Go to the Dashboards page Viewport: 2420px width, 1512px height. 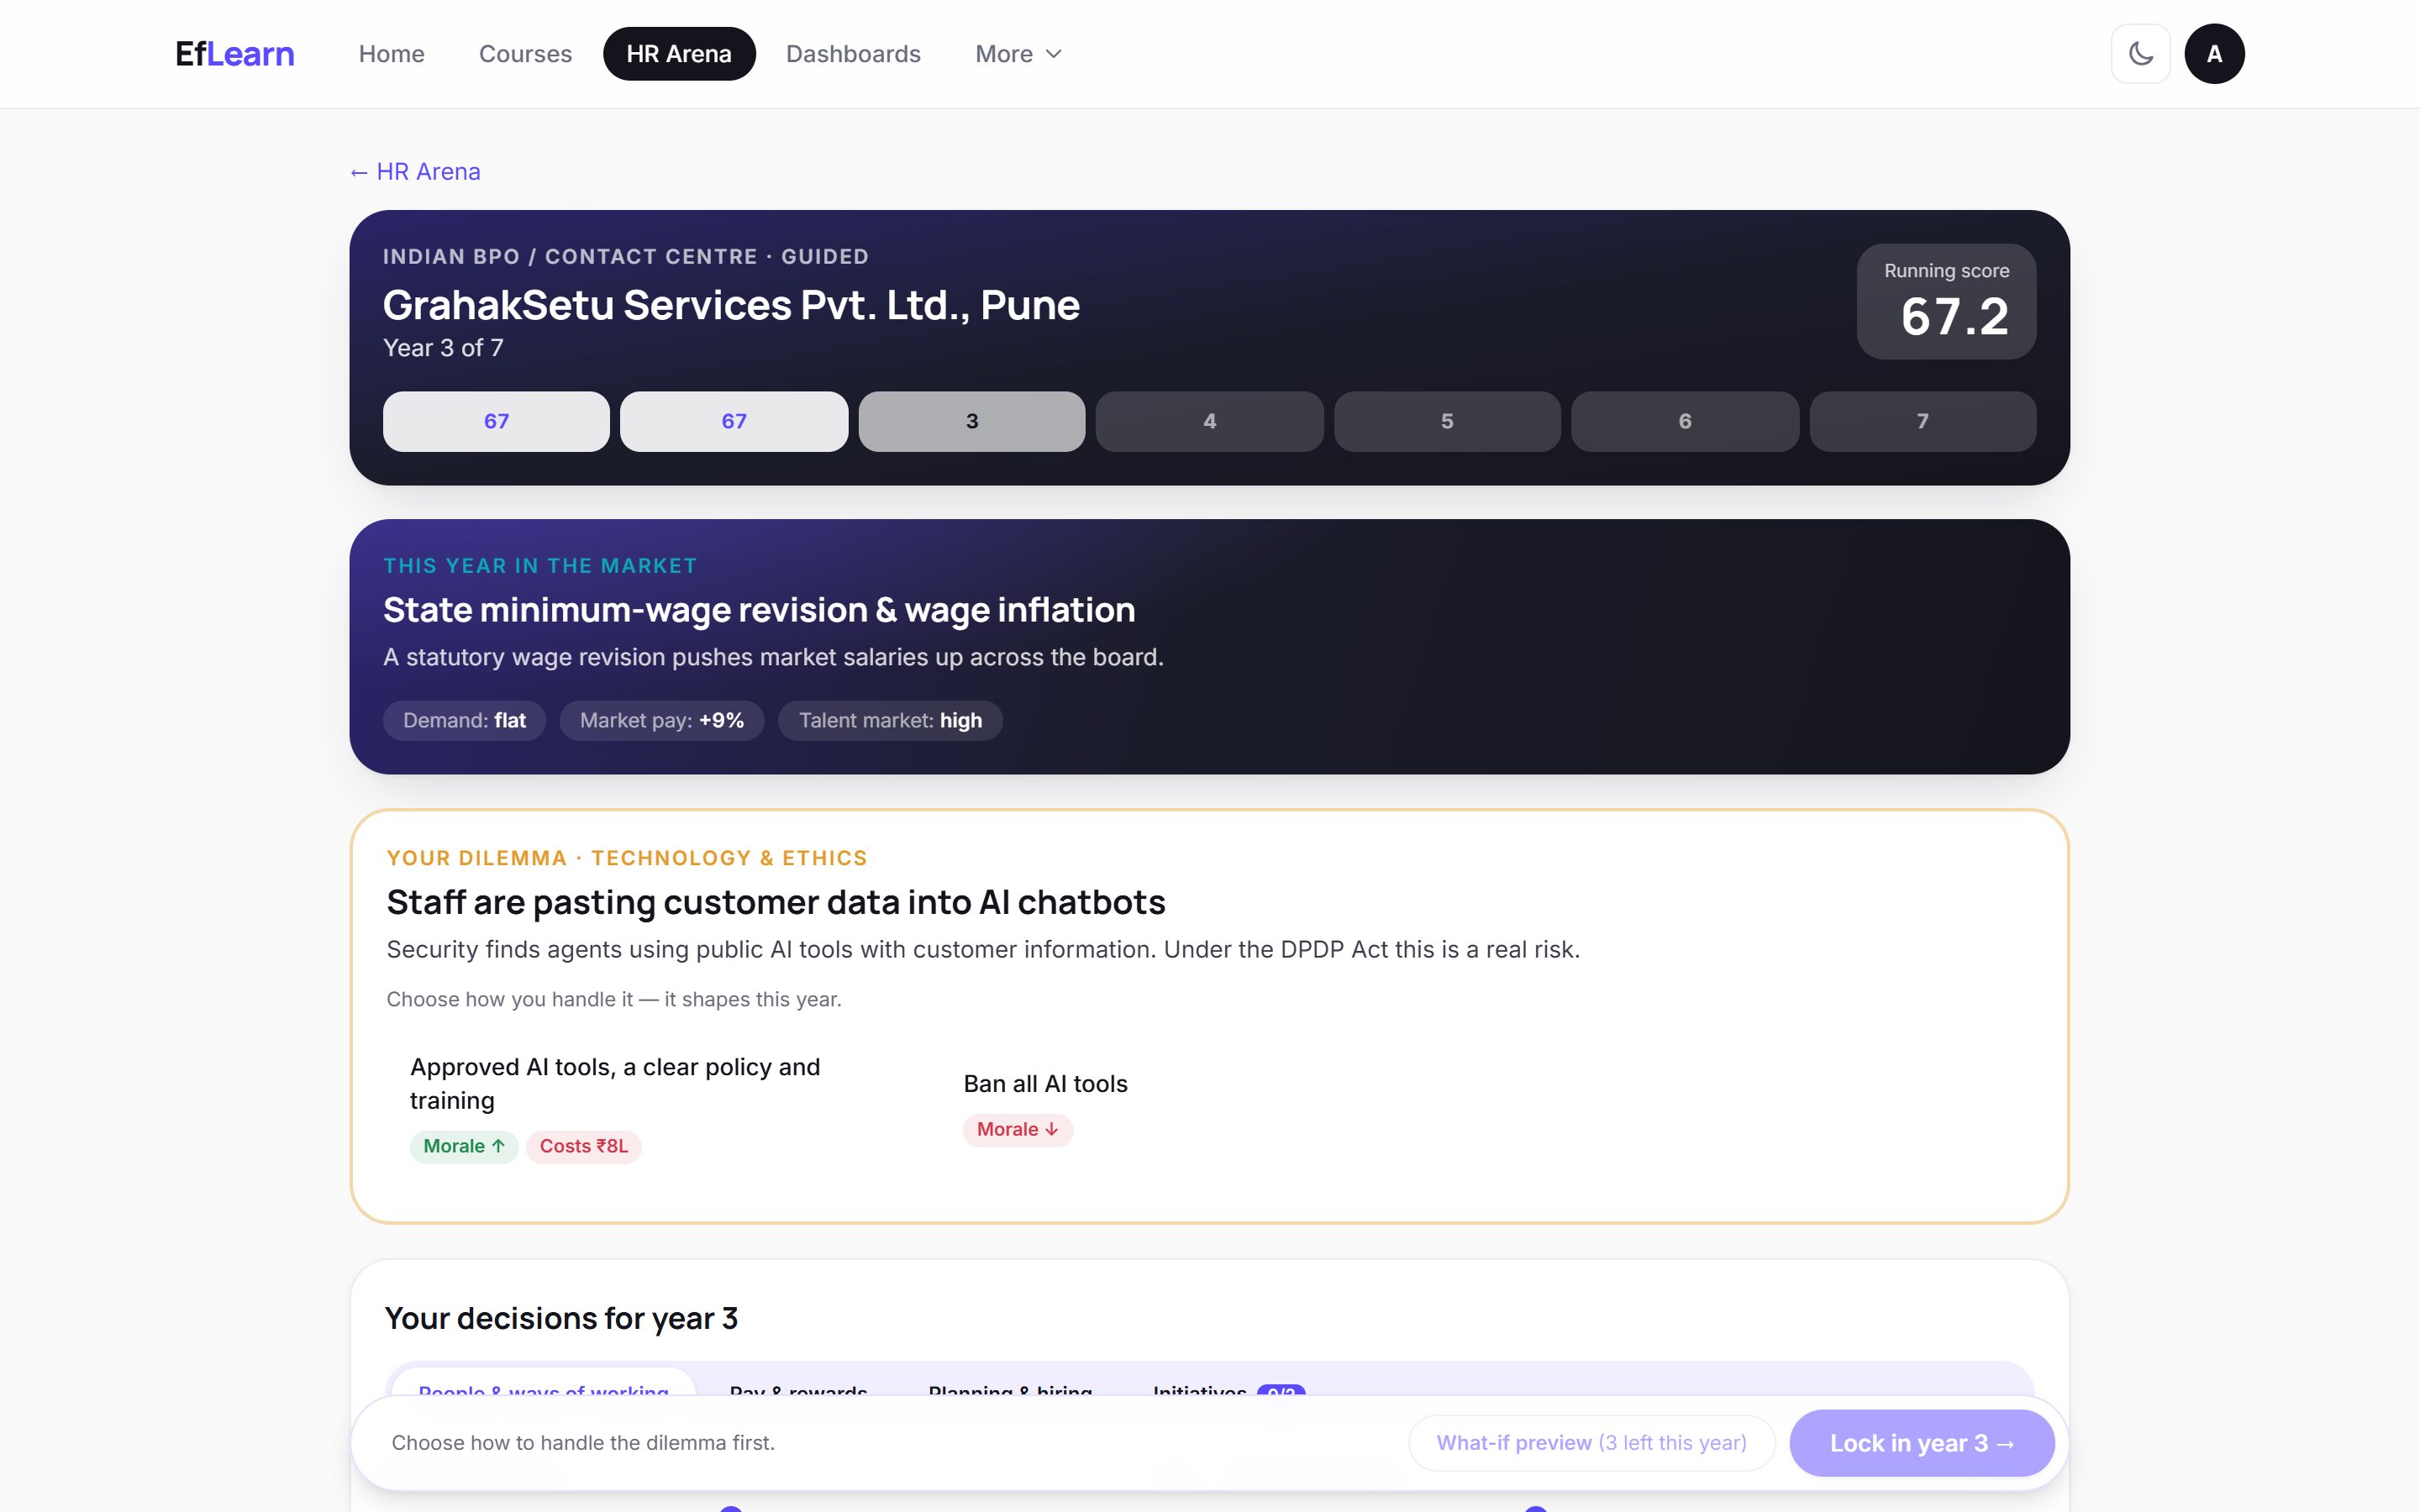tap(853, 54)
